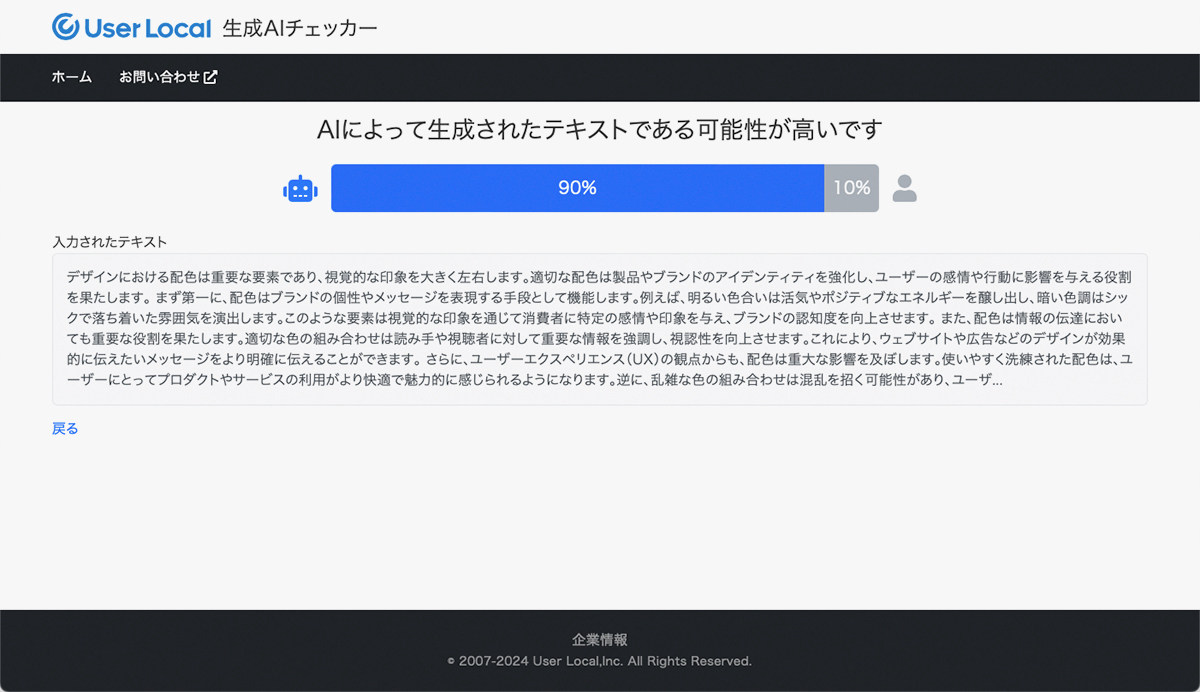Click the gray 10% human probability segment
Viewport: 1200px width, 692px height.
[x=851, y=188]
